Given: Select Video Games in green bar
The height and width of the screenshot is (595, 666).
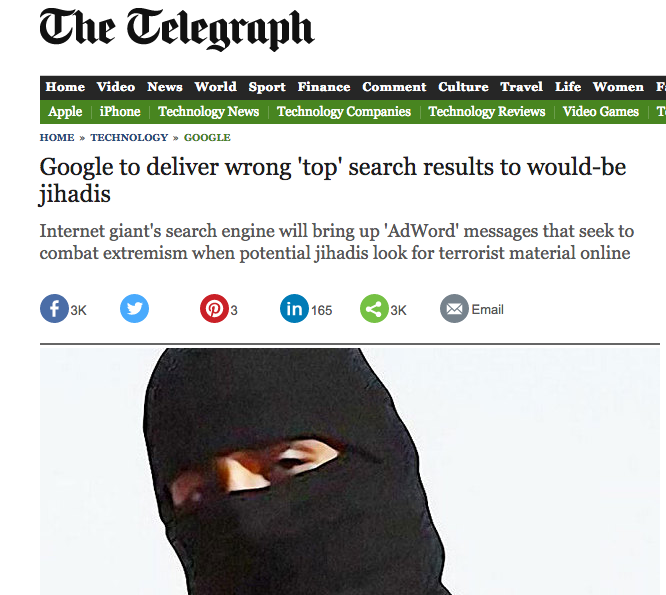Looking at the screenshot, I should (601, 112).
